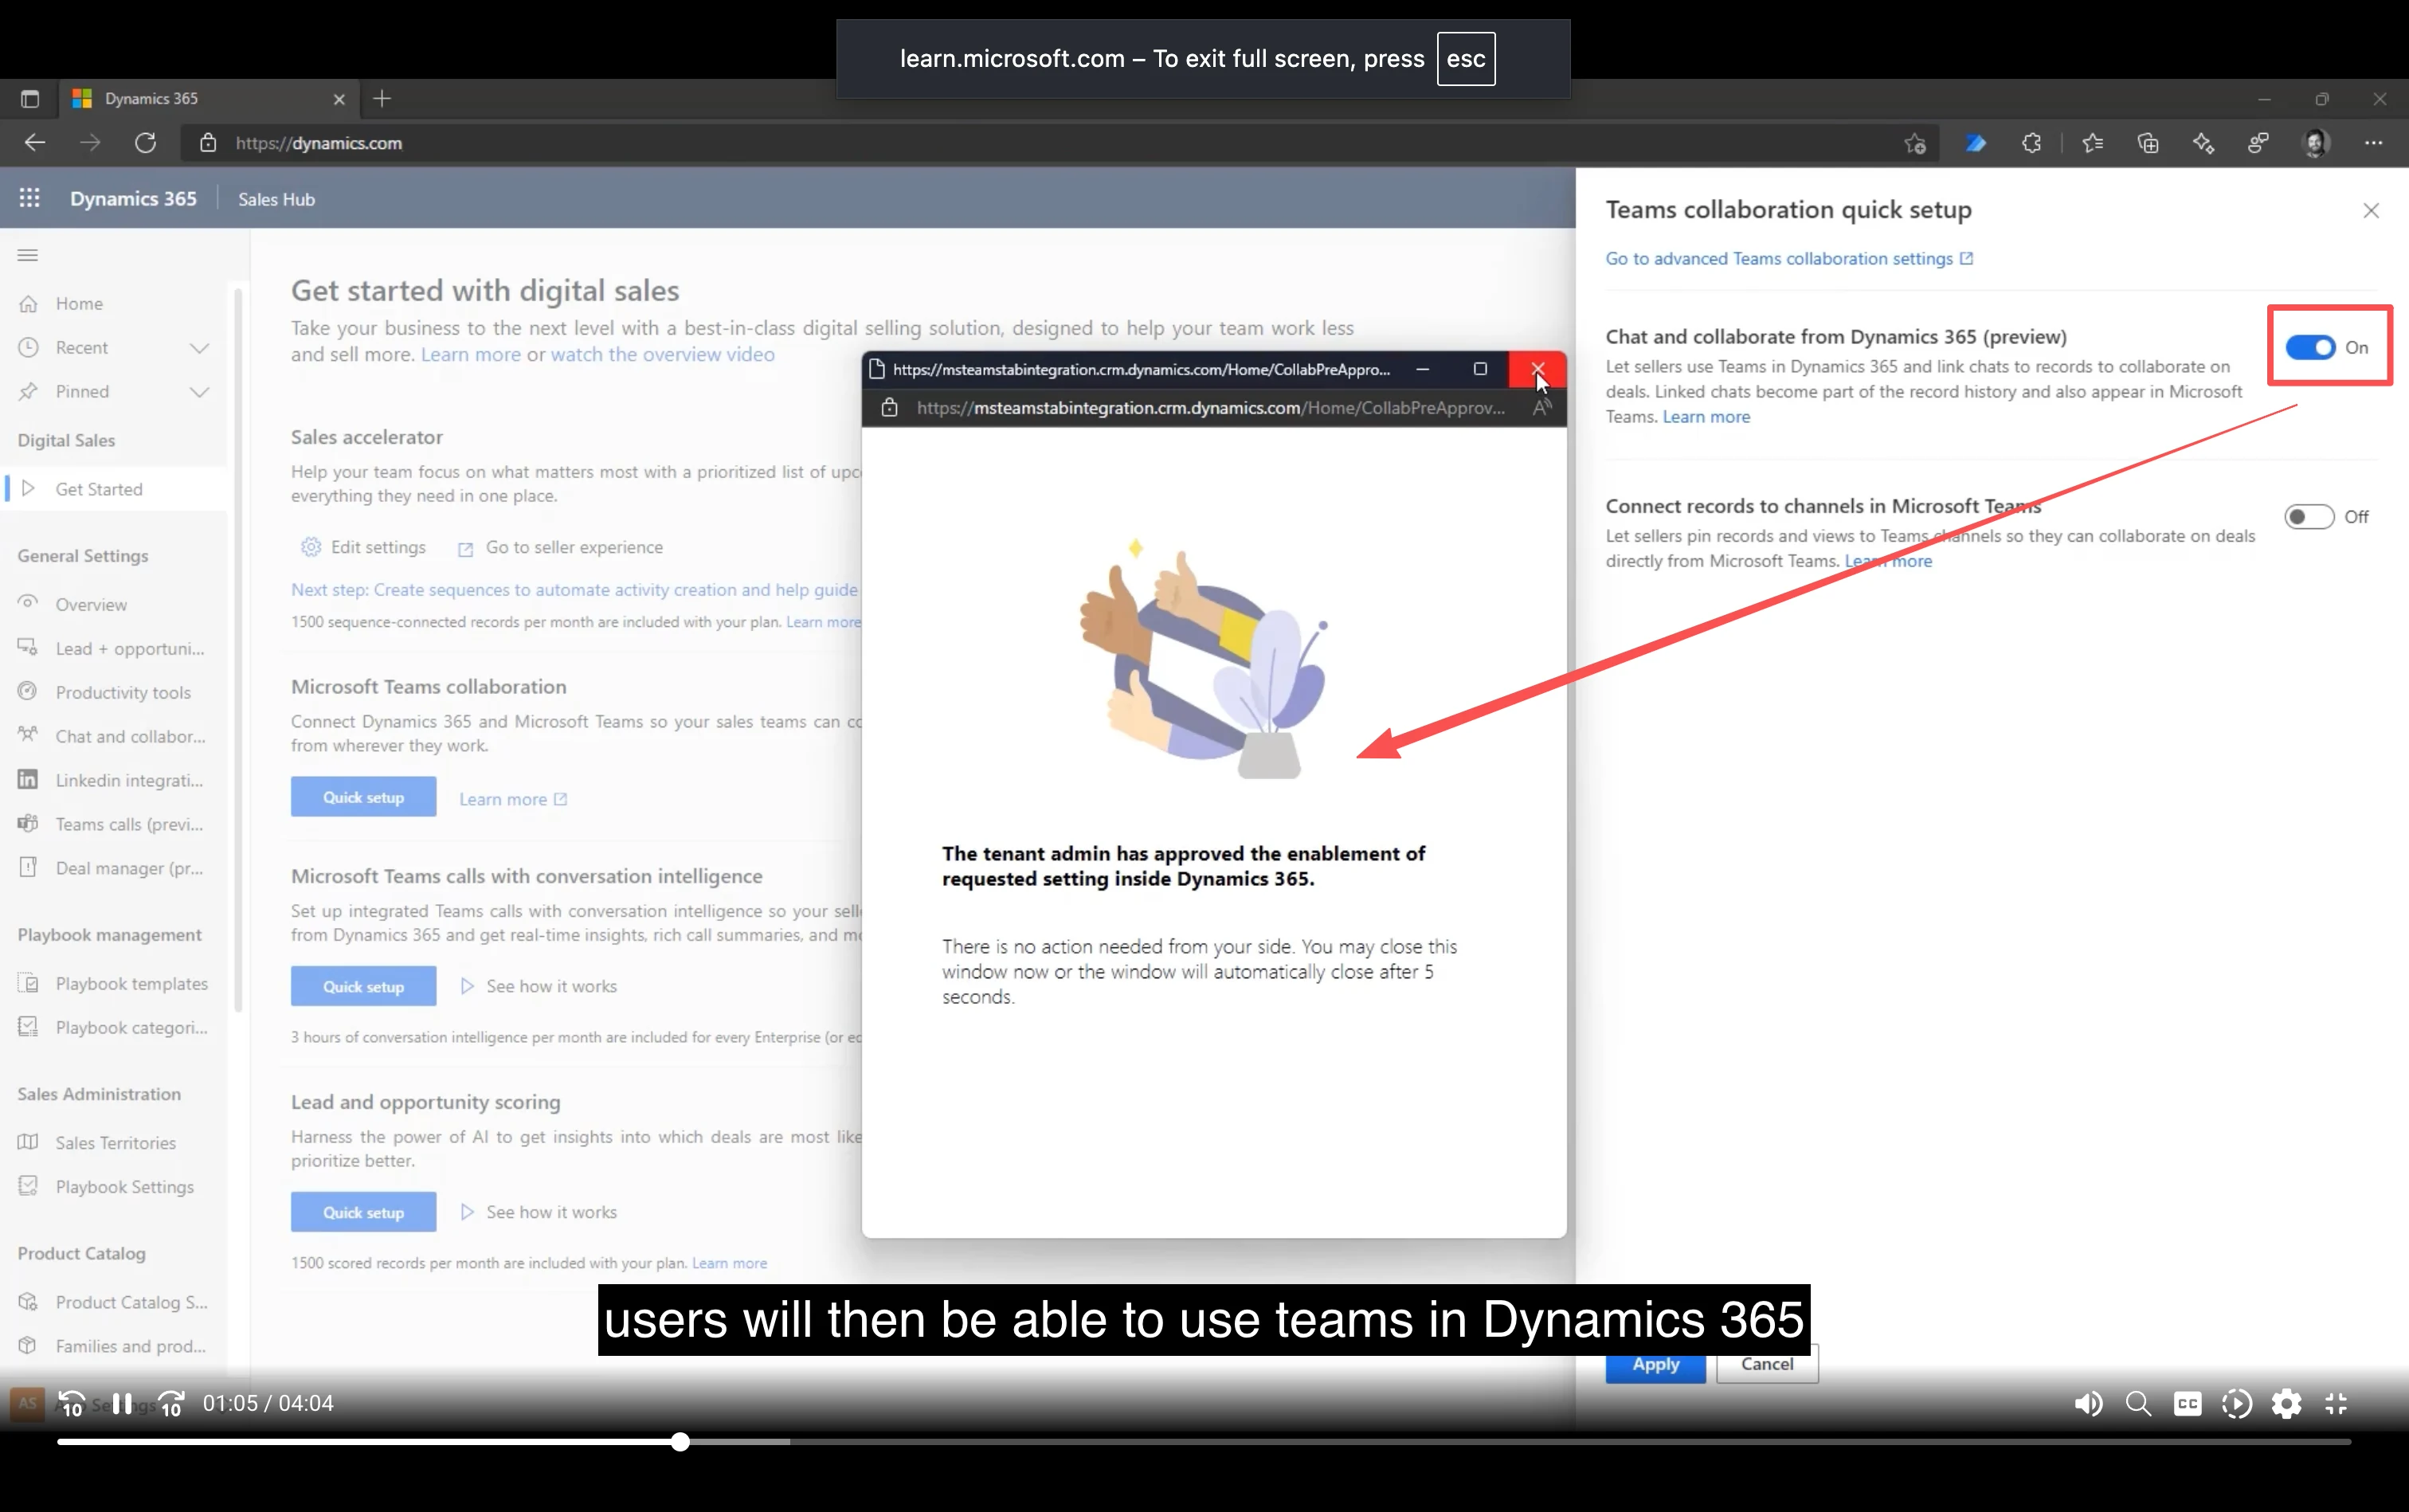Click Learn more under Chat and collaborate
Viewport: 2409px width, 1512px height.
(x=1706, y=417)
